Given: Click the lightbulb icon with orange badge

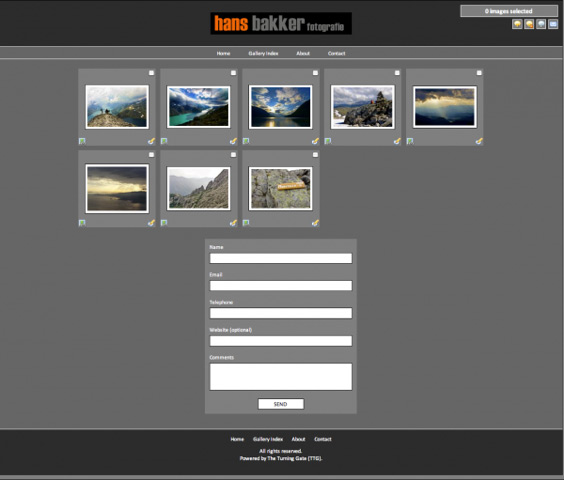Looking at the screenshot, I should pyautogui.click(x=529, y=24).
